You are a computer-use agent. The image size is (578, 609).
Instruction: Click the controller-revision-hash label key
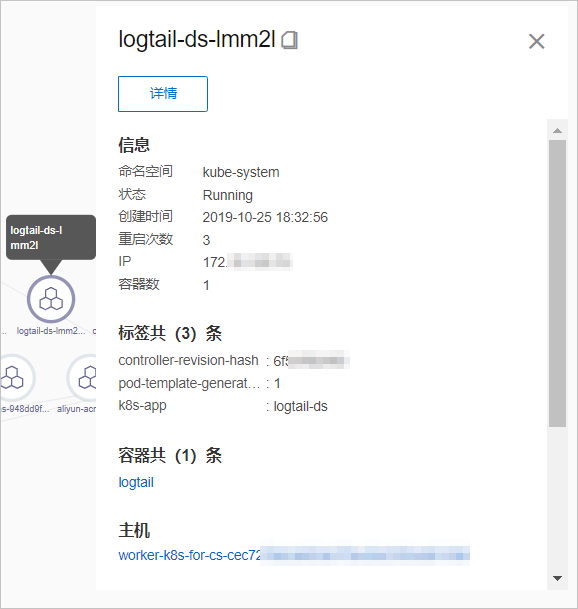[188, 360]
